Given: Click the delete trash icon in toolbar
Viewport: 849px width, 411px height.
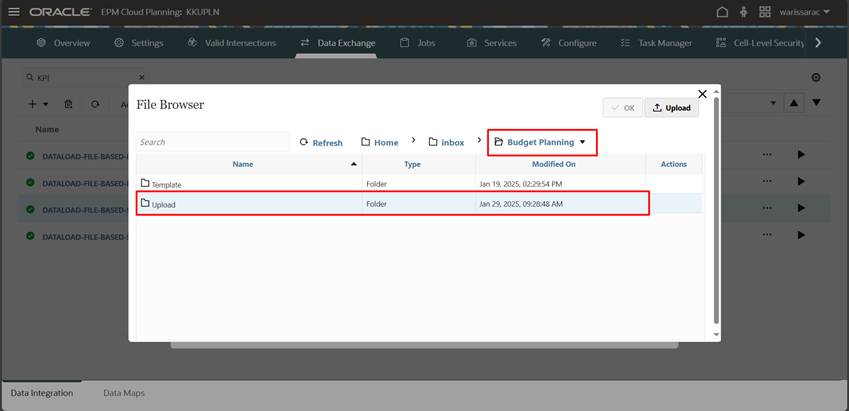Looking at the screenshot, I should [x=68, y=104].
